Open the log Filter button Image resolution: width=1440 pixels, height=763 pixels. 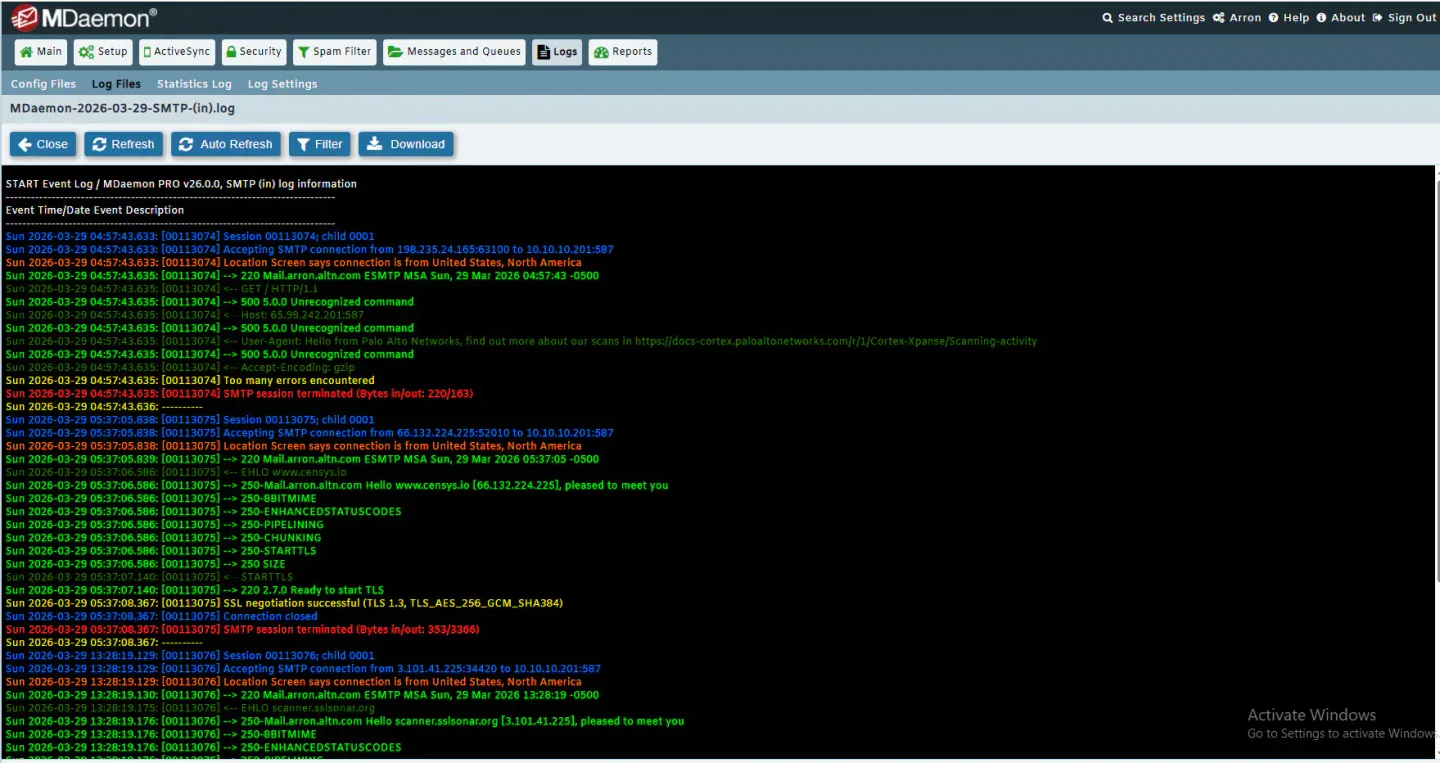[x=320, y=144]
